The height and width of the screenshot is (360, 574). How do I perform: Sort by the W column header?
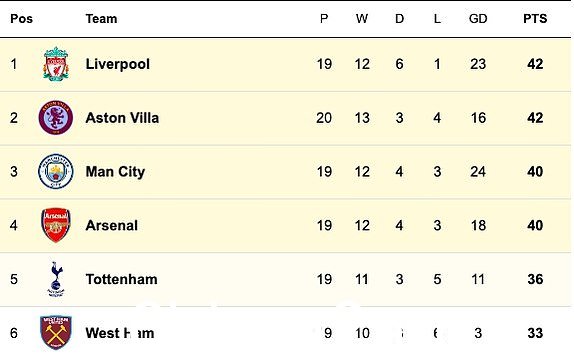362,19
